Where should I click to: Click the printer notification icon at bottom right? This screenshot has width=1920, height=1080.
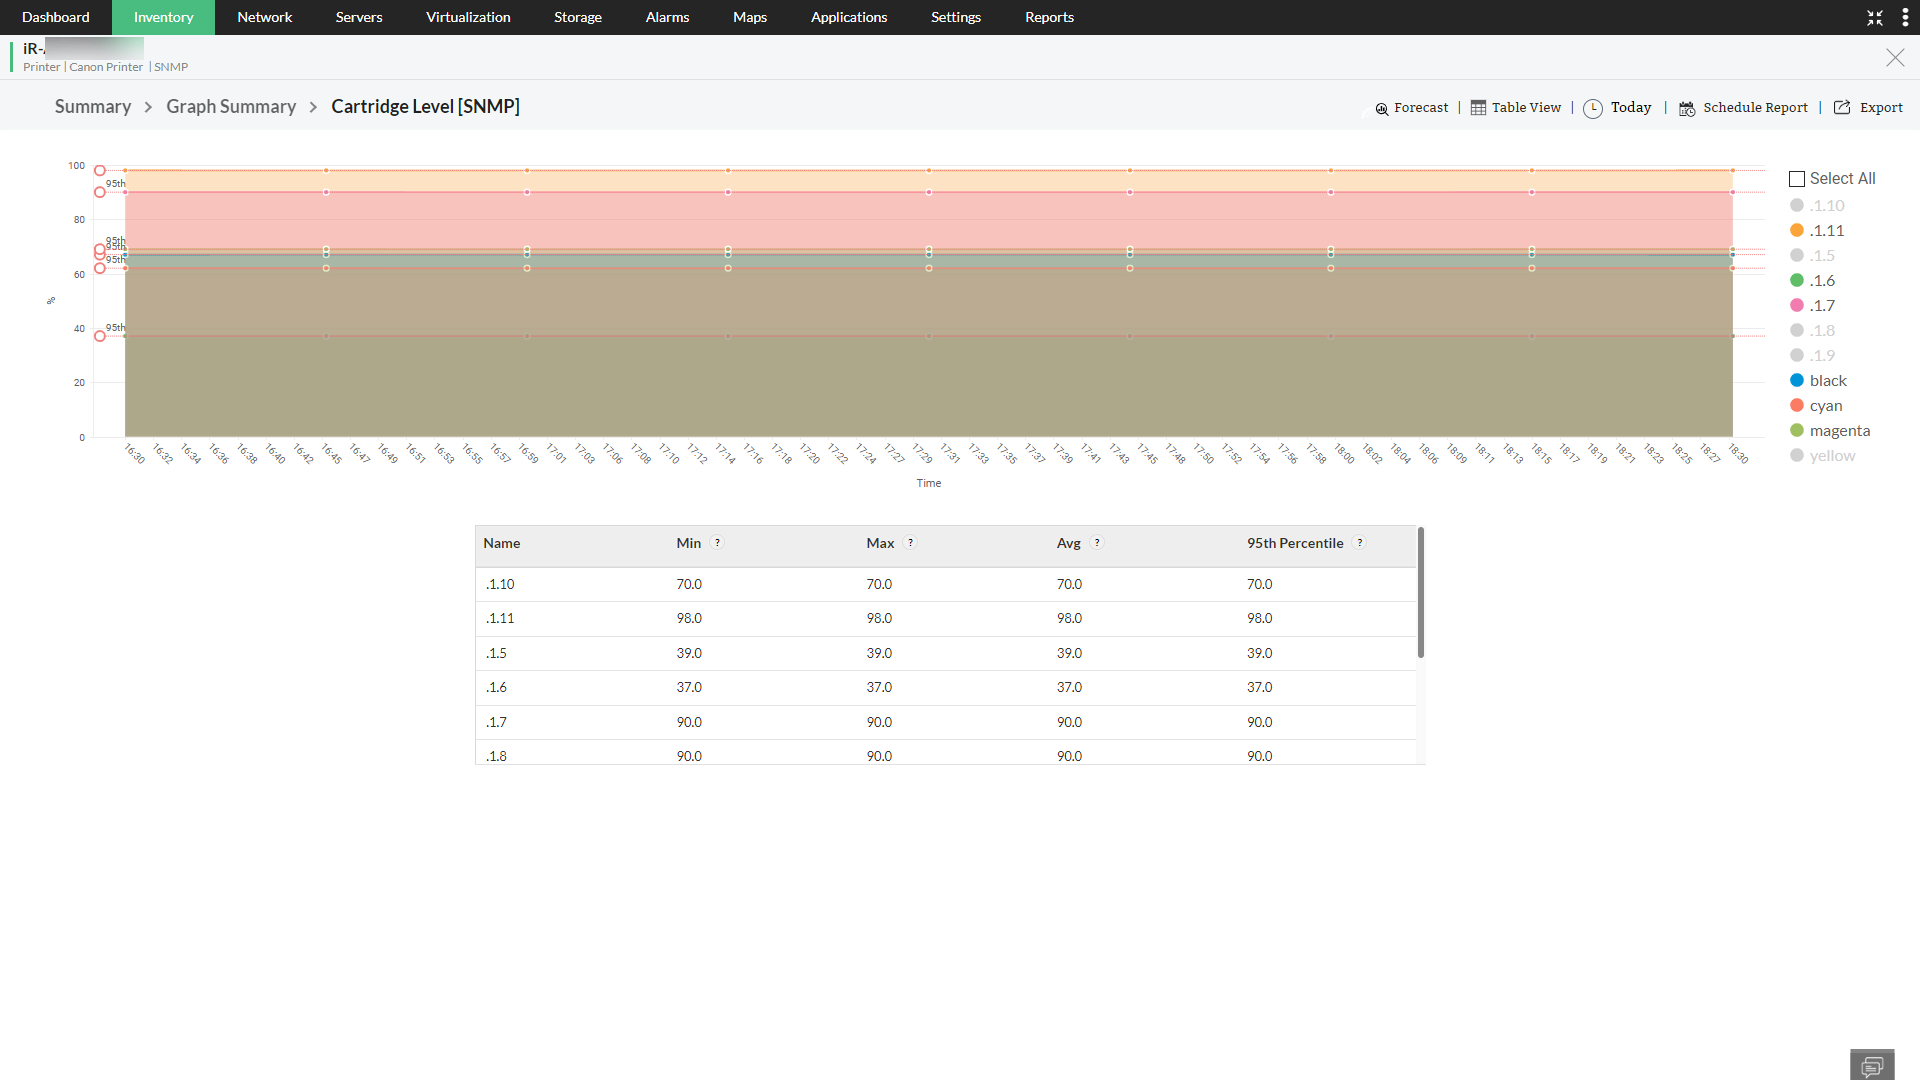[1872, 1064]
